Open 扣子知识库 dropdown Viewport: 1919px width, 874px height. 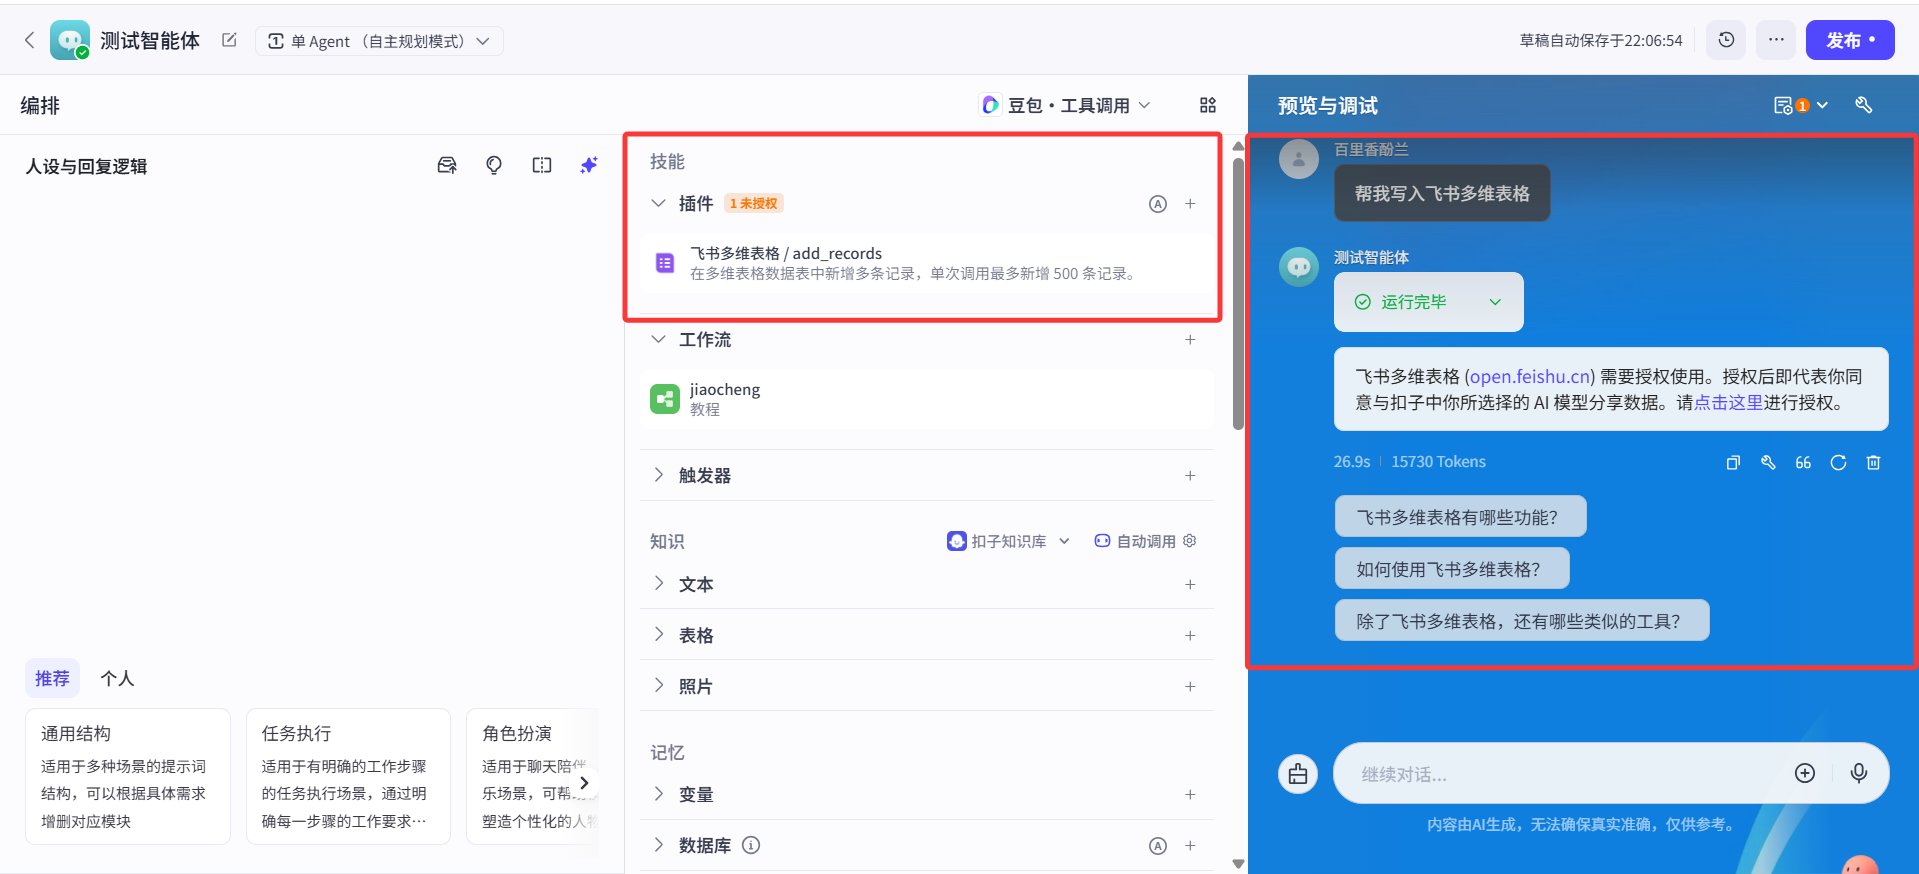(1009, 541)
